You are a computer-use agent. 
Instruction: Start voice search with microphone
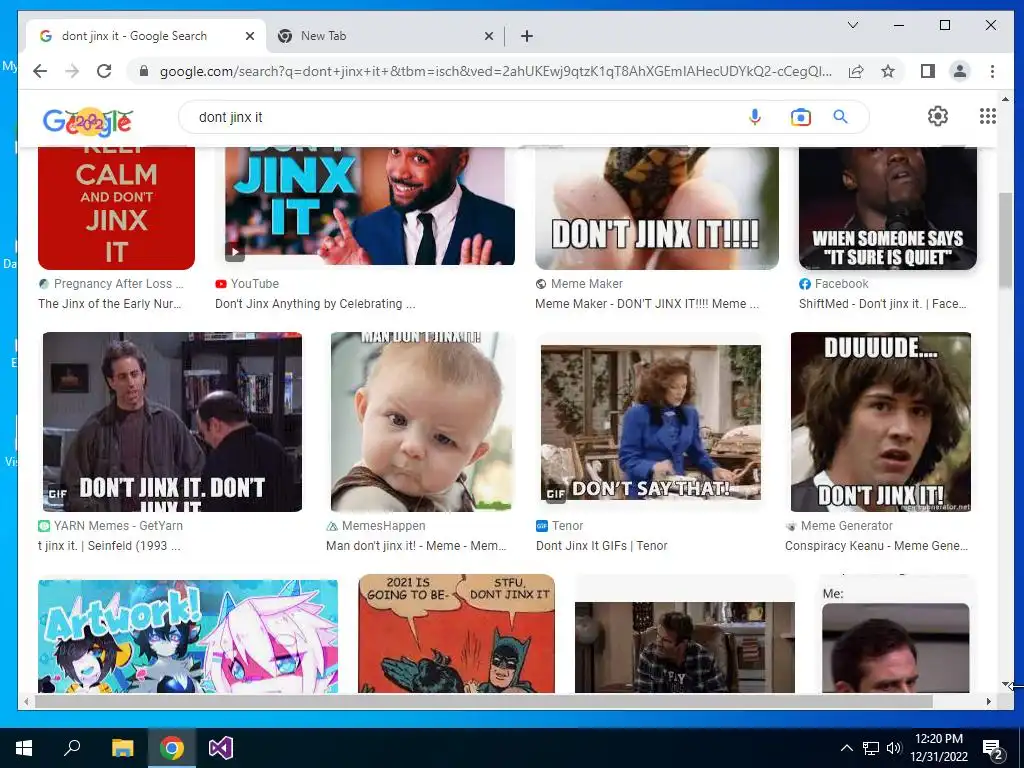755,117
